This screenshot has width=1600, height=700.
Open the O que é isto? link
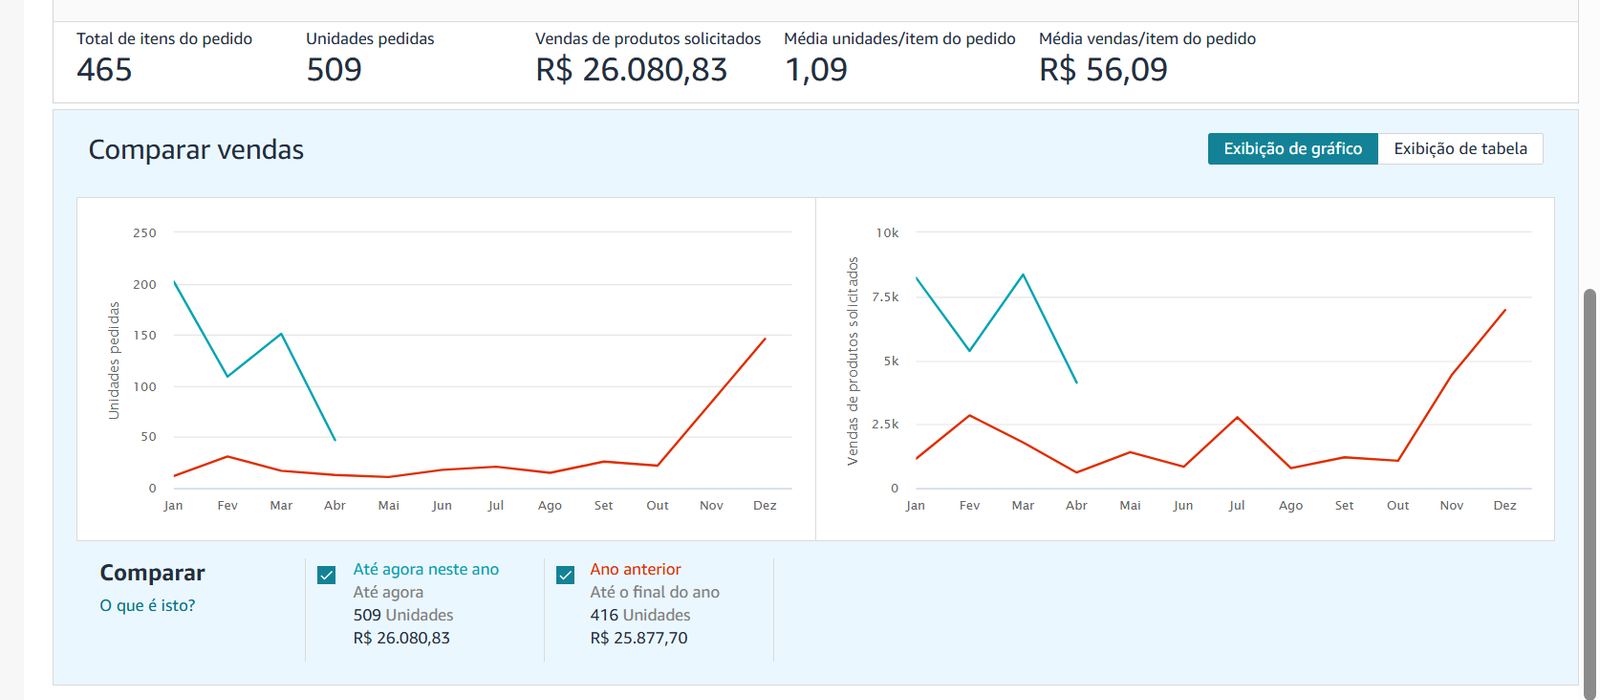point(147,605)
